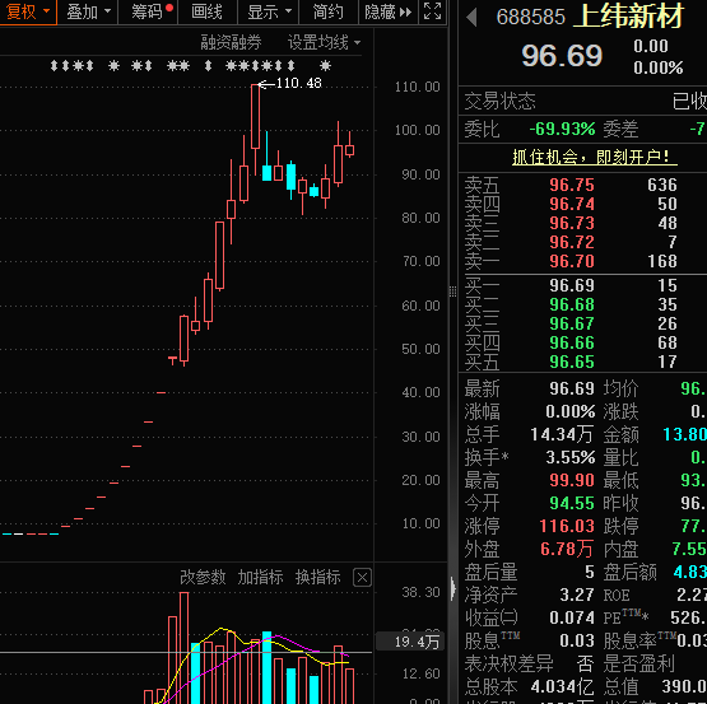Click the 110.48 high price marker
Screen dimensions: 708x704
click(297, 83)
